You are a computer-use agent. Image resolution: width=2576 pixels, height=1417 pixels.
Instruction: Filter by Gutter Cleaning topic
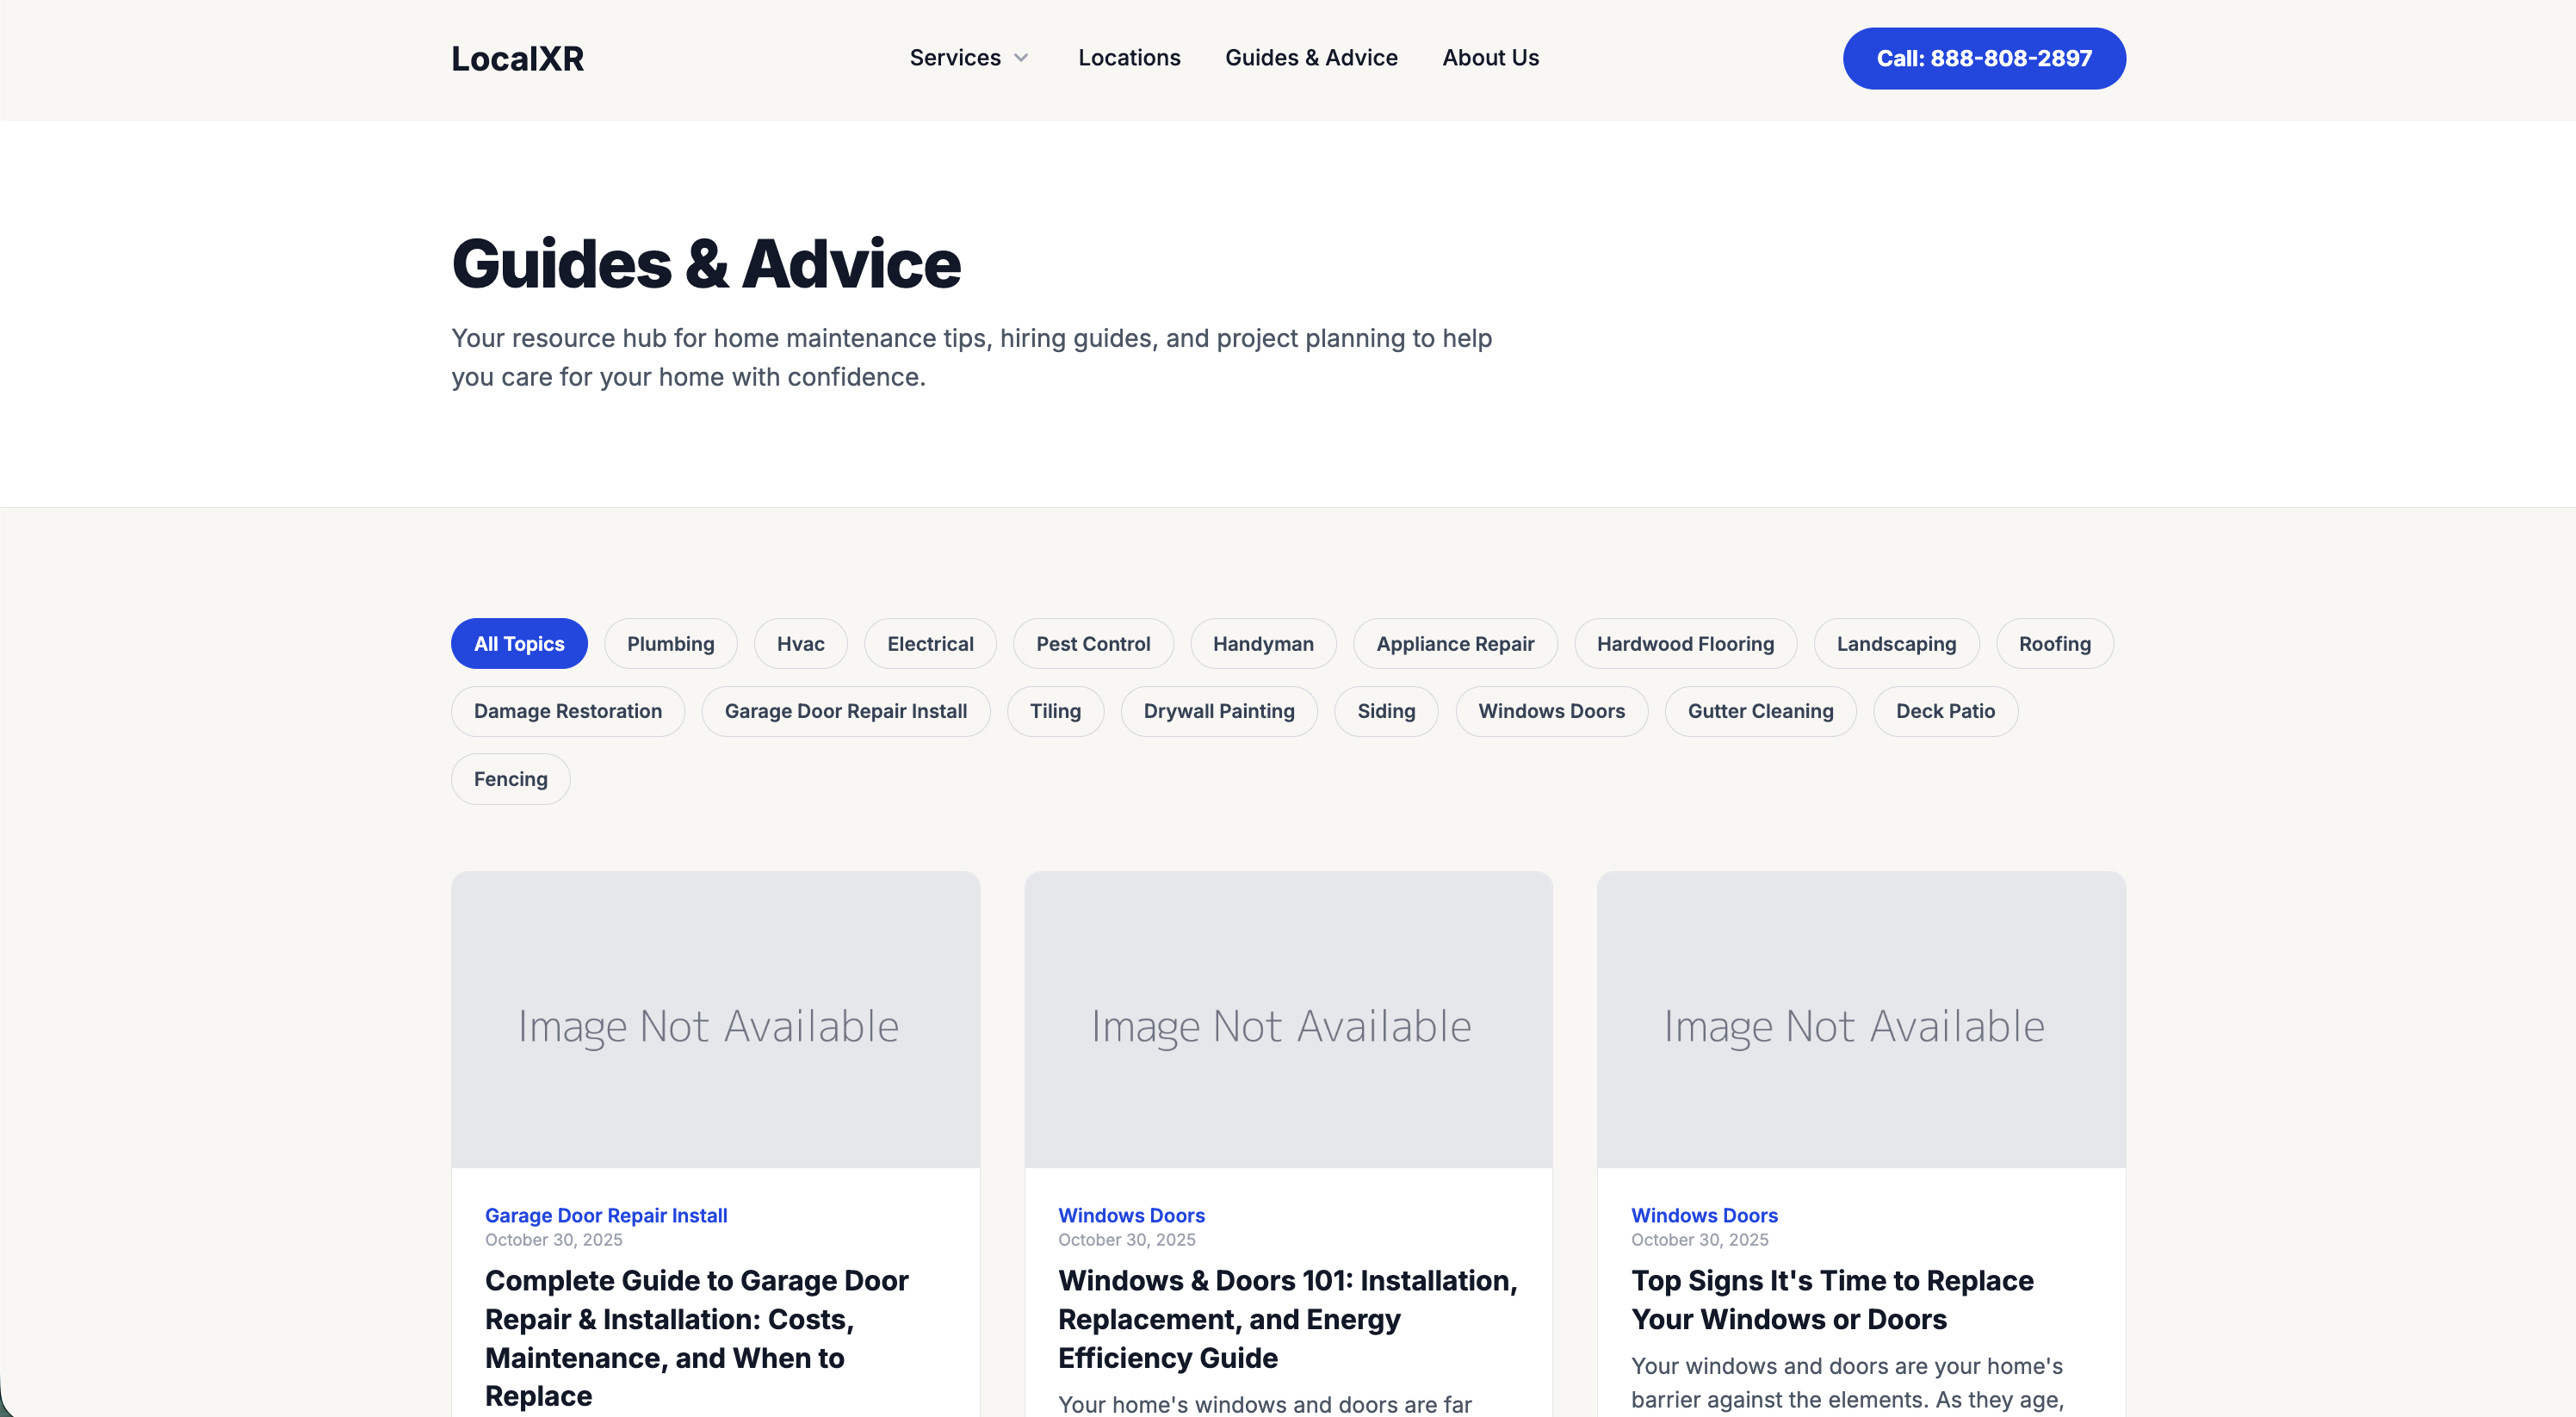1760,711
